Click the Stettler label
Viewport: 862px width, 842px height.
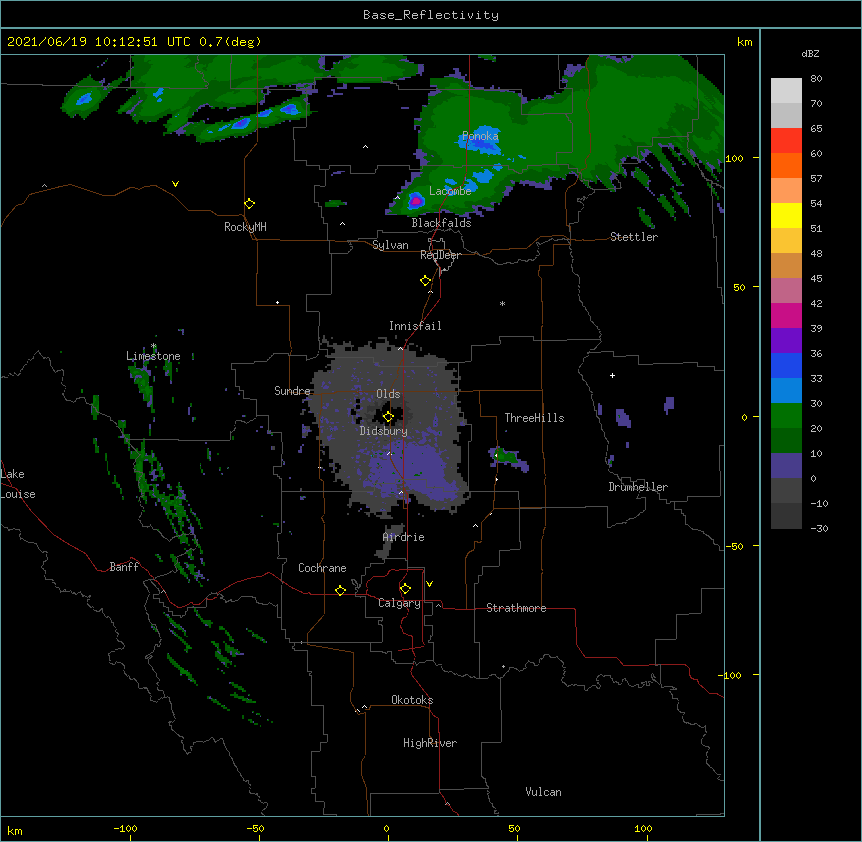(634, 237)
